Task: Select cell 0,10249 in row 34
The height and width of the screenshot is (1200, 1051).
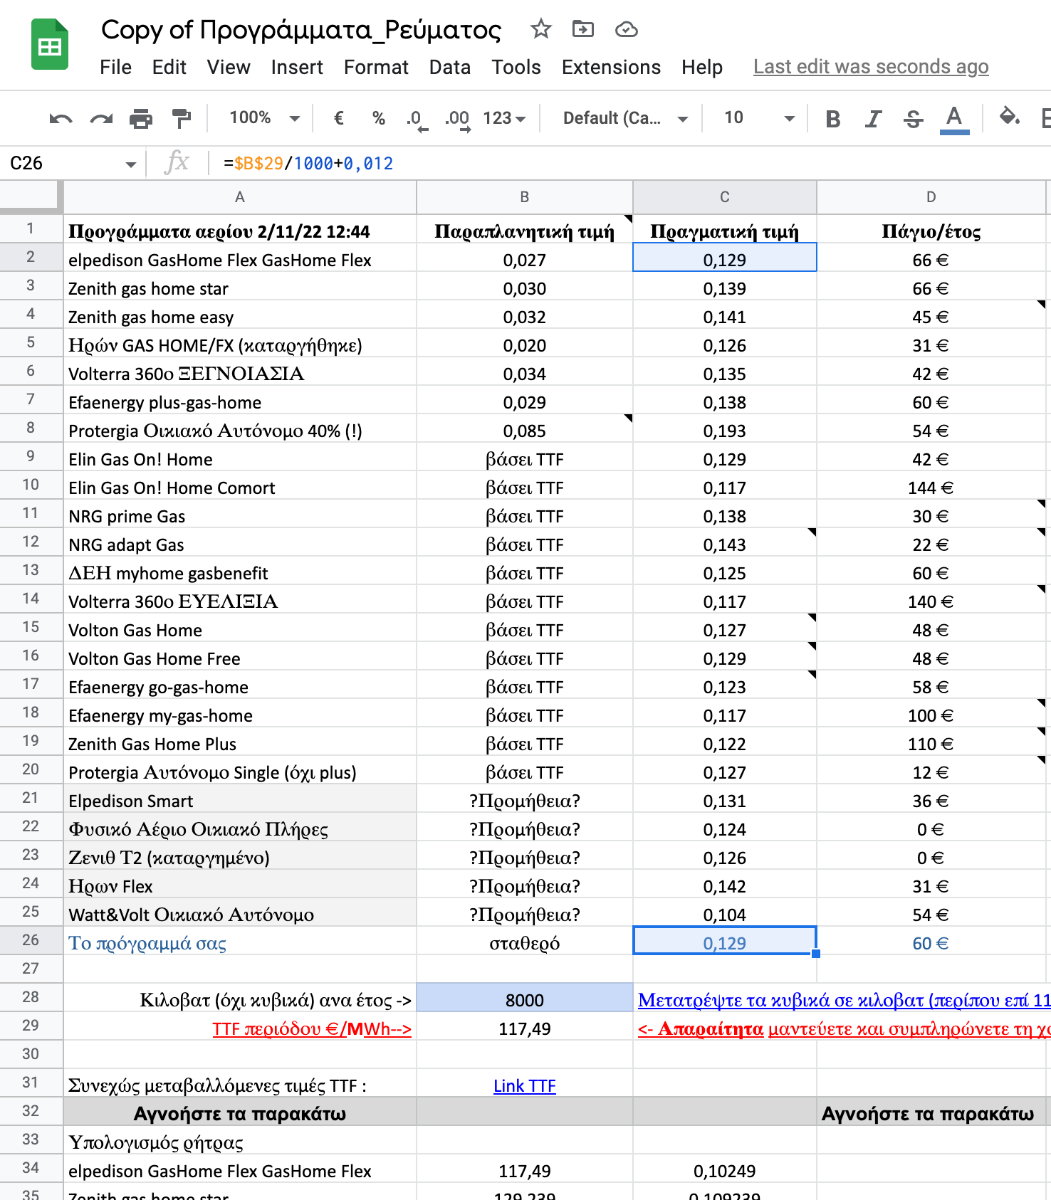Action: (x=725, y=1170)
